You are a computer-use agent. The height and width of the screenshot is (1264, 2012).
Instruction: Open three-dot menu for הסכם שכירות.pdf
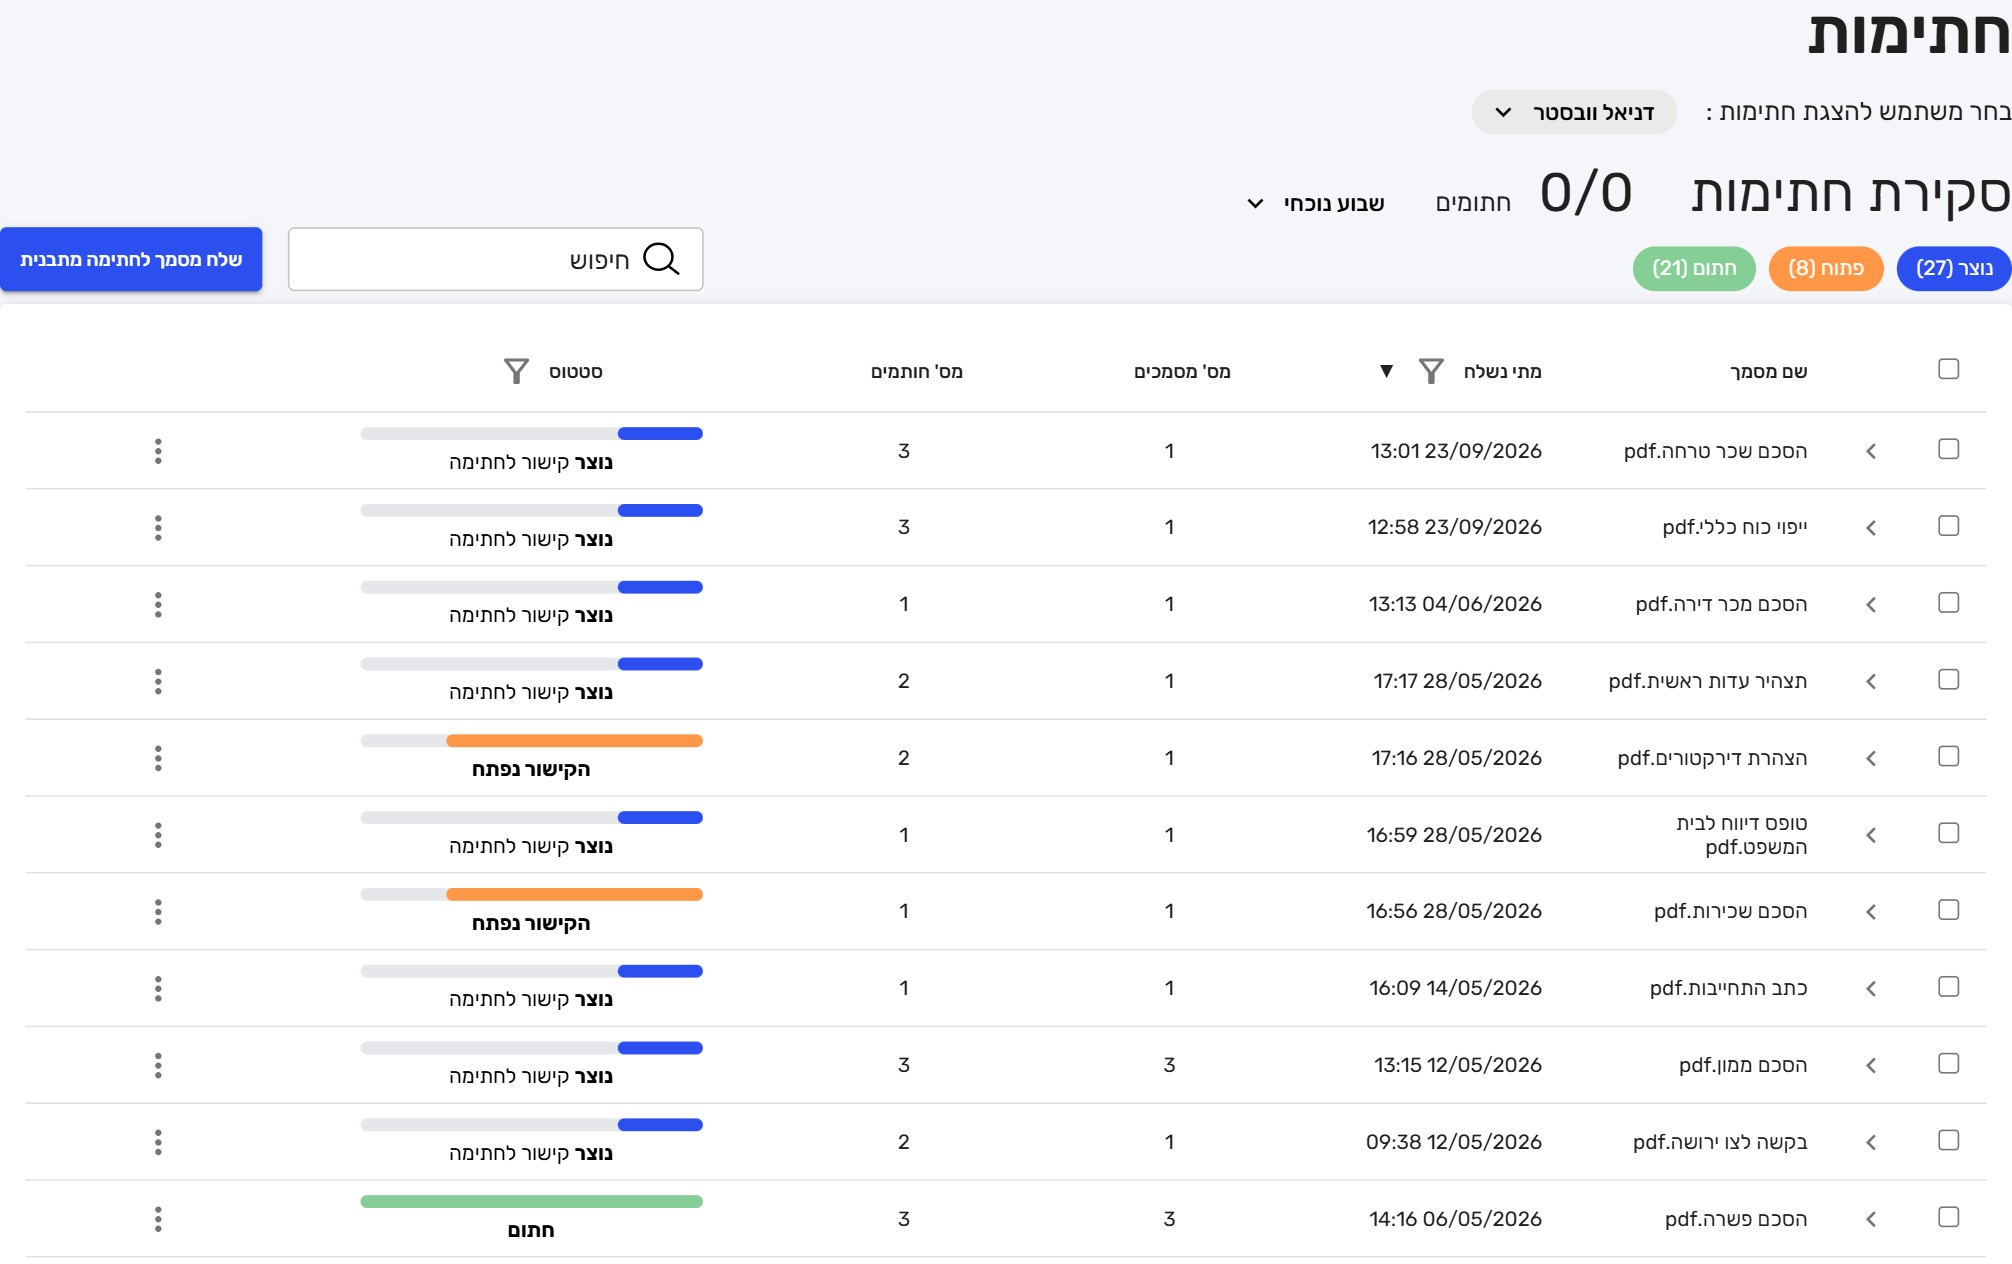(x=158, y=911)
